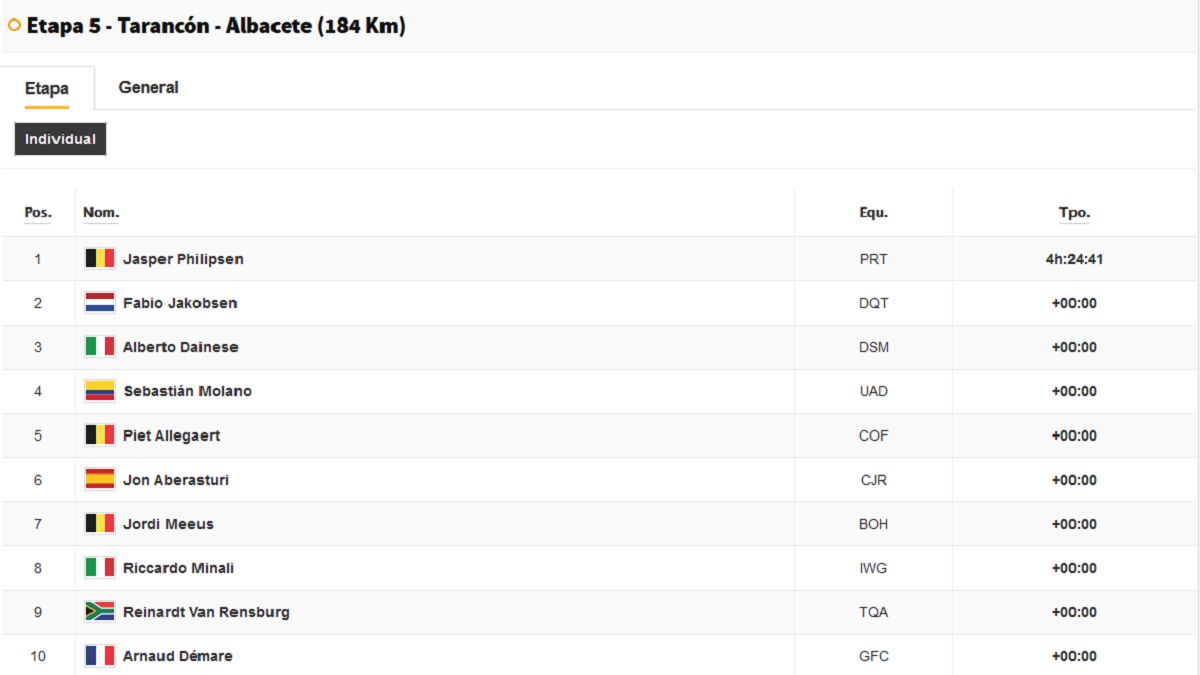Select the Etapa tab

point(47,89)
